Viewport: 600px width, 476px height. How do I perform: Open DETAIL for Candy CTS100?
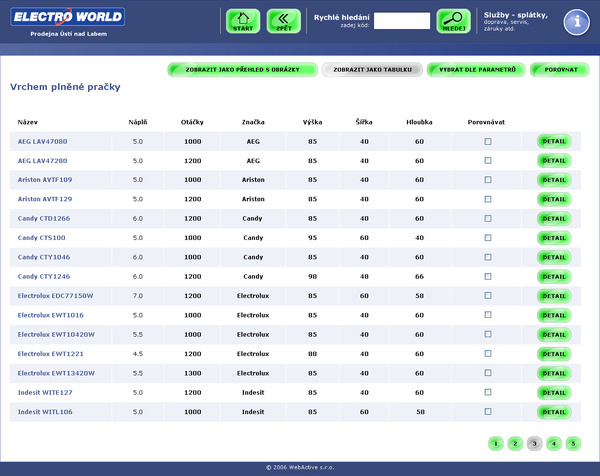coord(554,238)
